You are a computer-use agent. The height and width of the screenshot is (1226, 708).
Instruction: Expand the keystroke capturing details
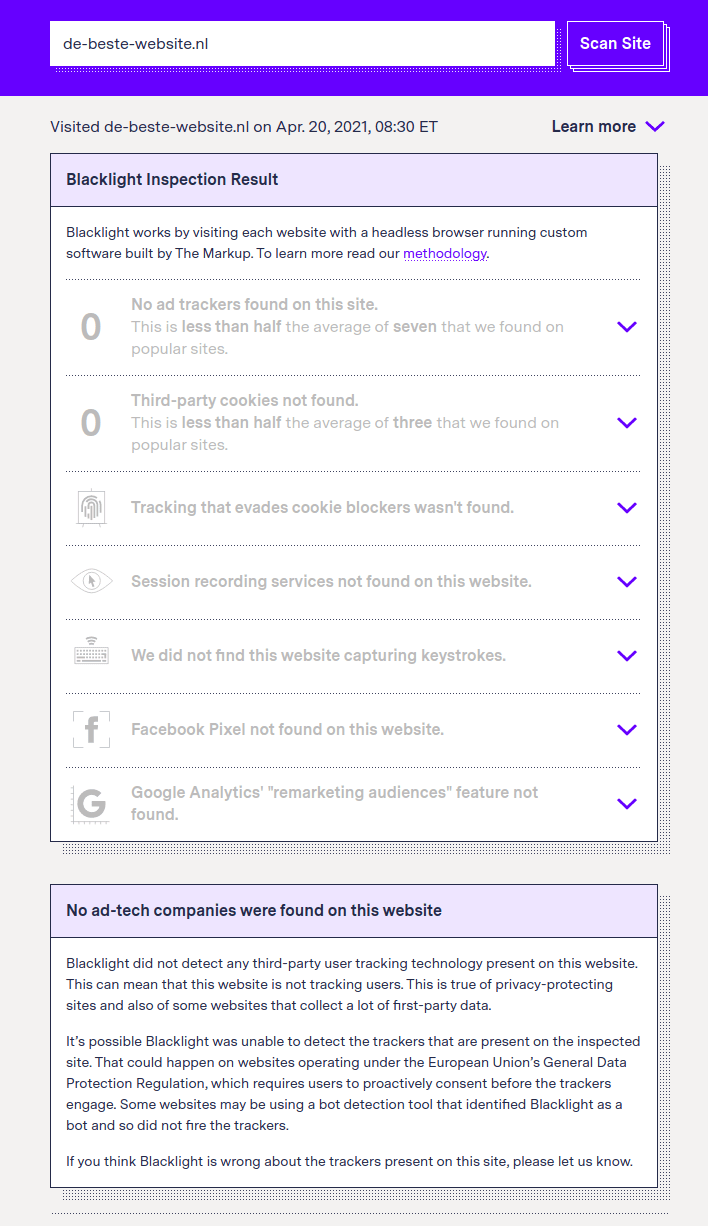627,656
